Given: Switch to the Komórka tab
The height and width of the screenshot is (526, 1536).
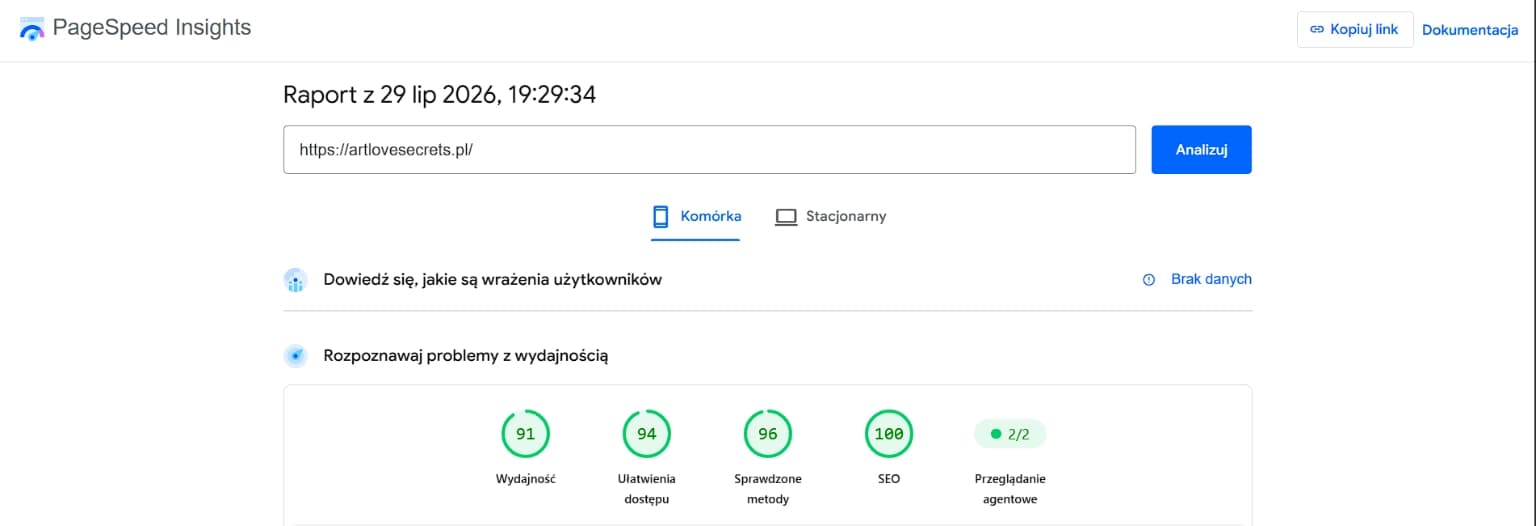Looking at the screenshot, I should [696, 216].
